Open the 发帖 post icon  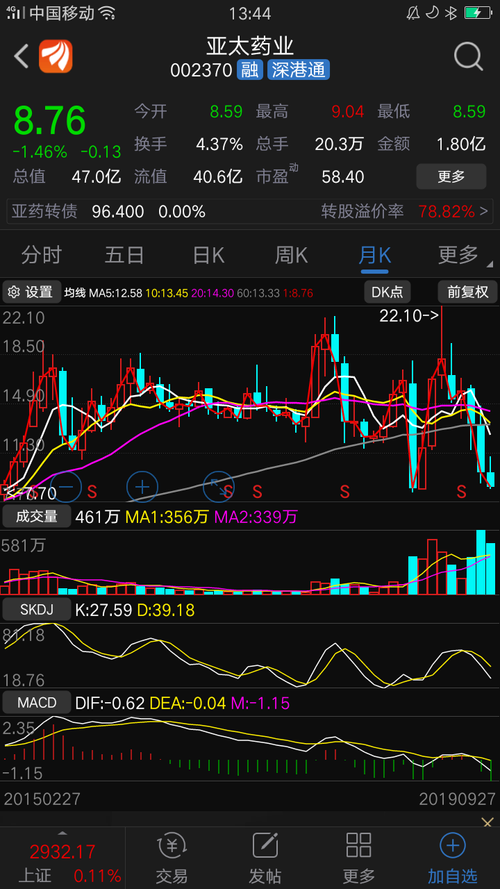point(265,858)
